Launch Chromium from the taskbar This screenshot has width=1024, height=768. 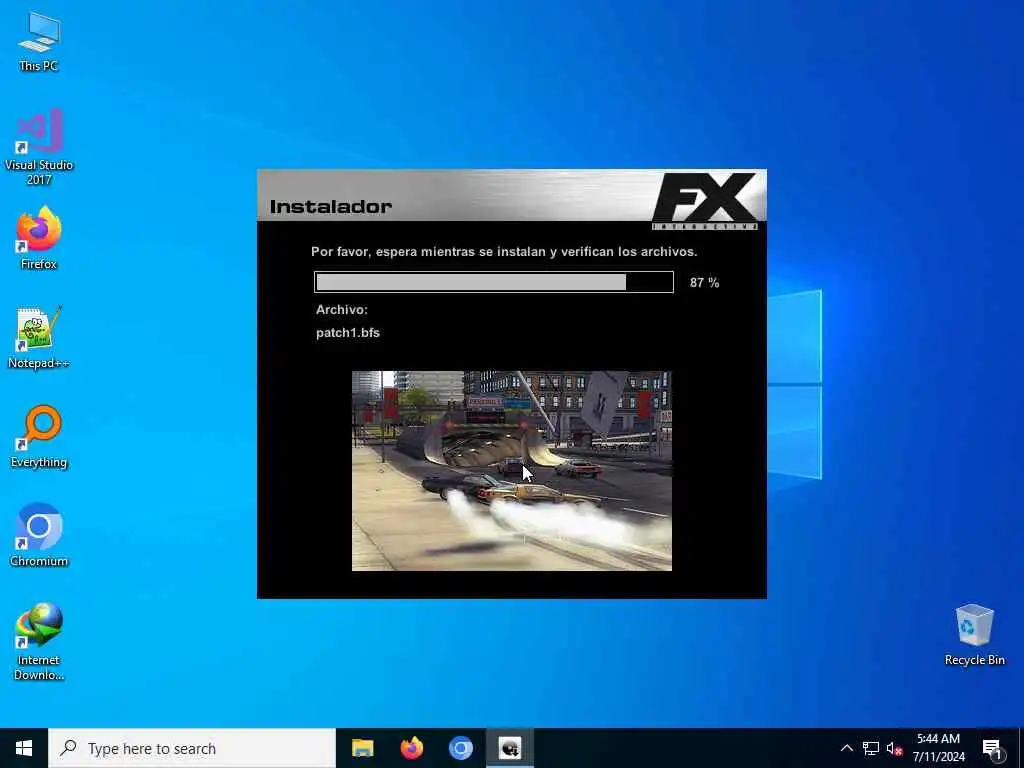click(460, 748)
